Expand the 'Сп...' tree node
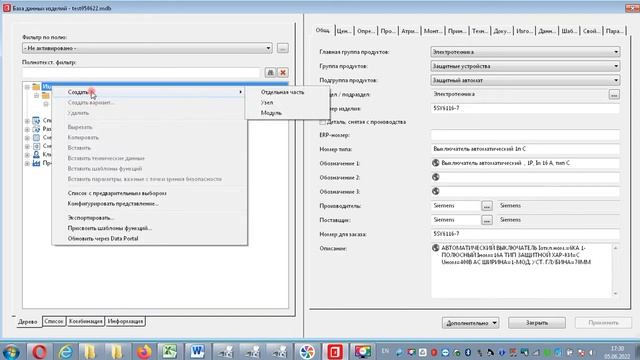The width and height of the screenshot is (640, 360). [x=27, y=121]
